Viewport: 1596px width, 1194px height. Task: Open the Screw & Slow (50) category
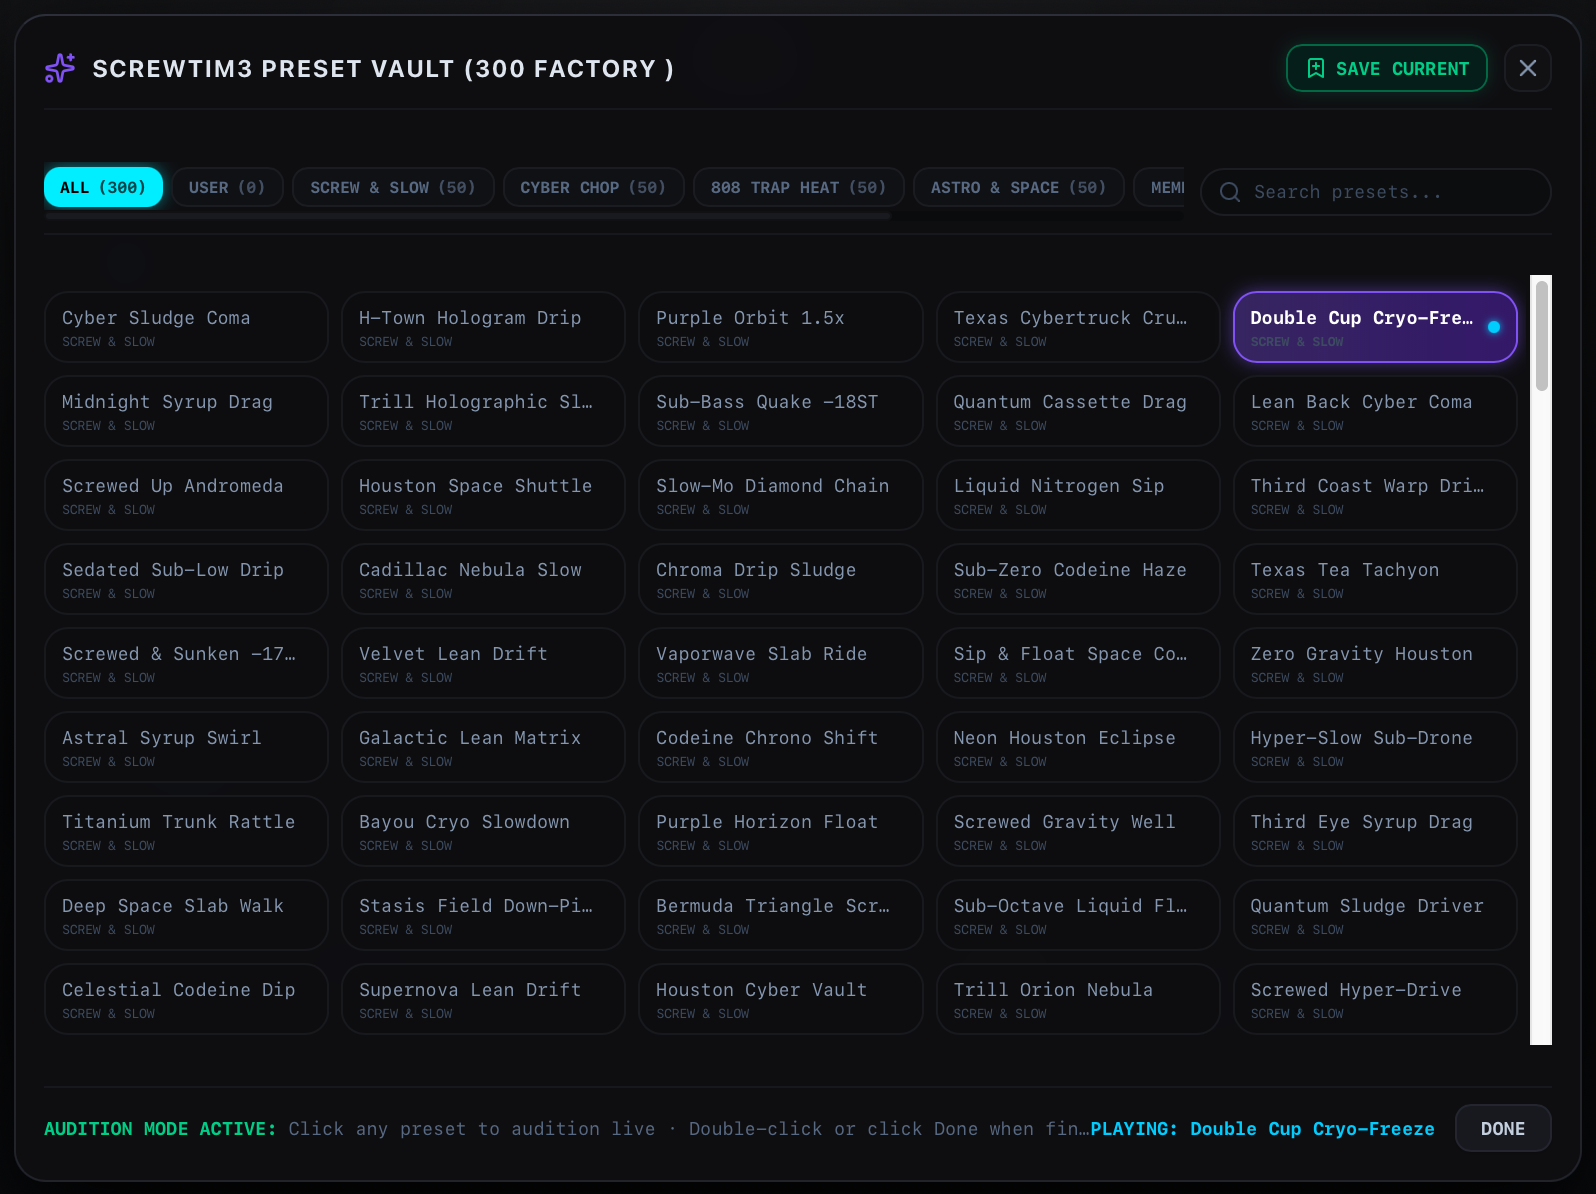(x=393, y=187)
